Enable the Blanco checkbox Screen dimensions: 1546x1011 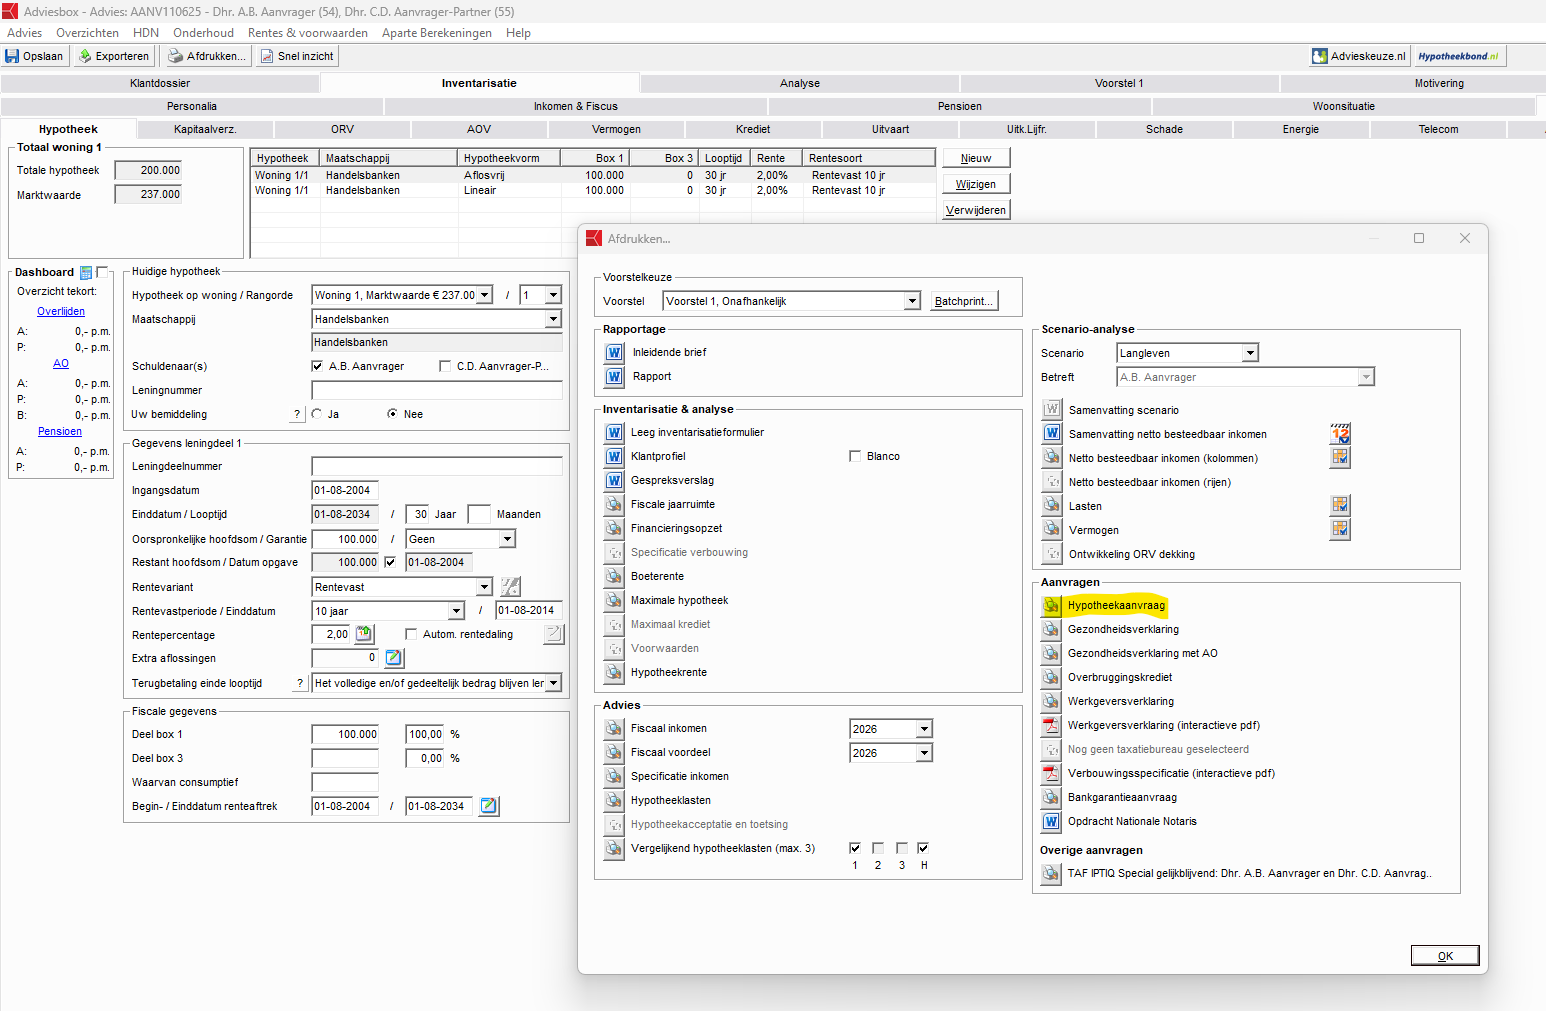pos(855,457)
